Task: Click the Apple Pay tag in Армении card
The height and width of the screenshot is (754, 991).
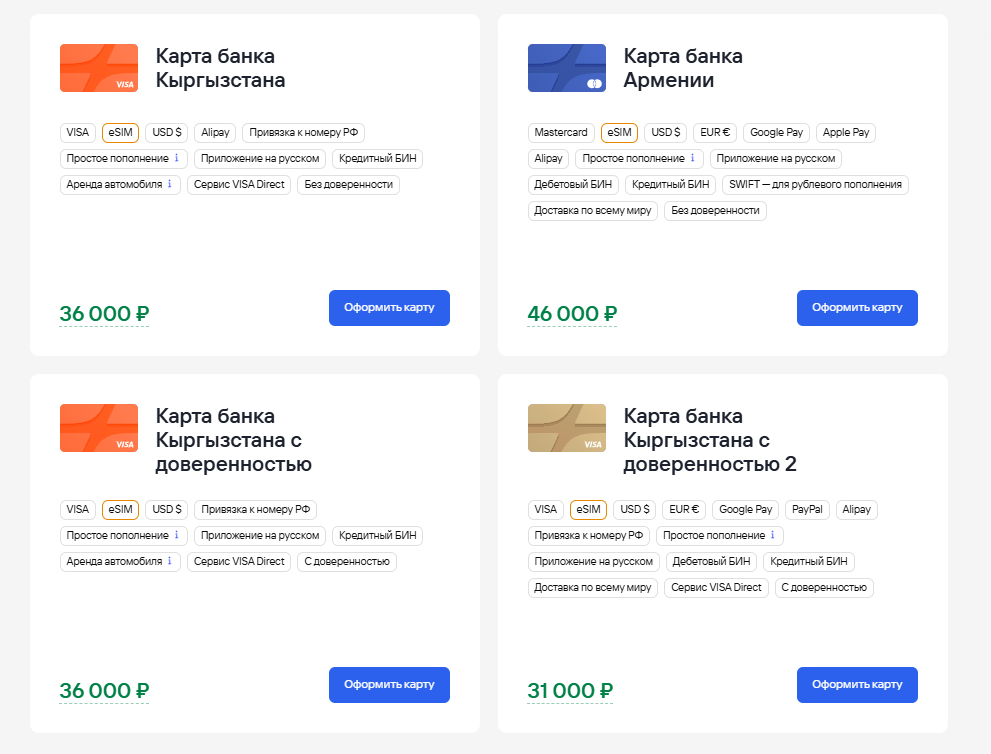Action: pyautogui.click(x=846, y=132)
